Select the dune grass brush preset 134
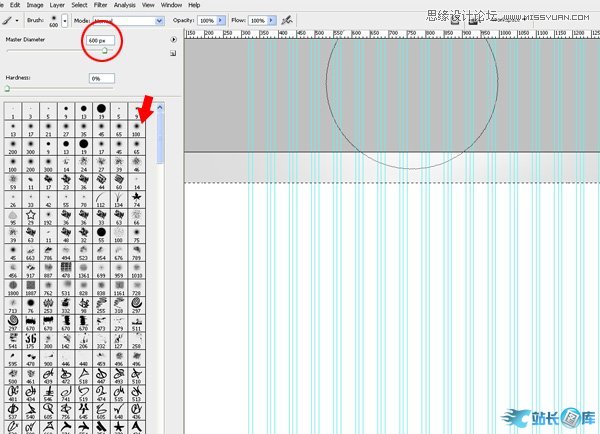This screenshot has width=600, height=434. click(117, 195)
